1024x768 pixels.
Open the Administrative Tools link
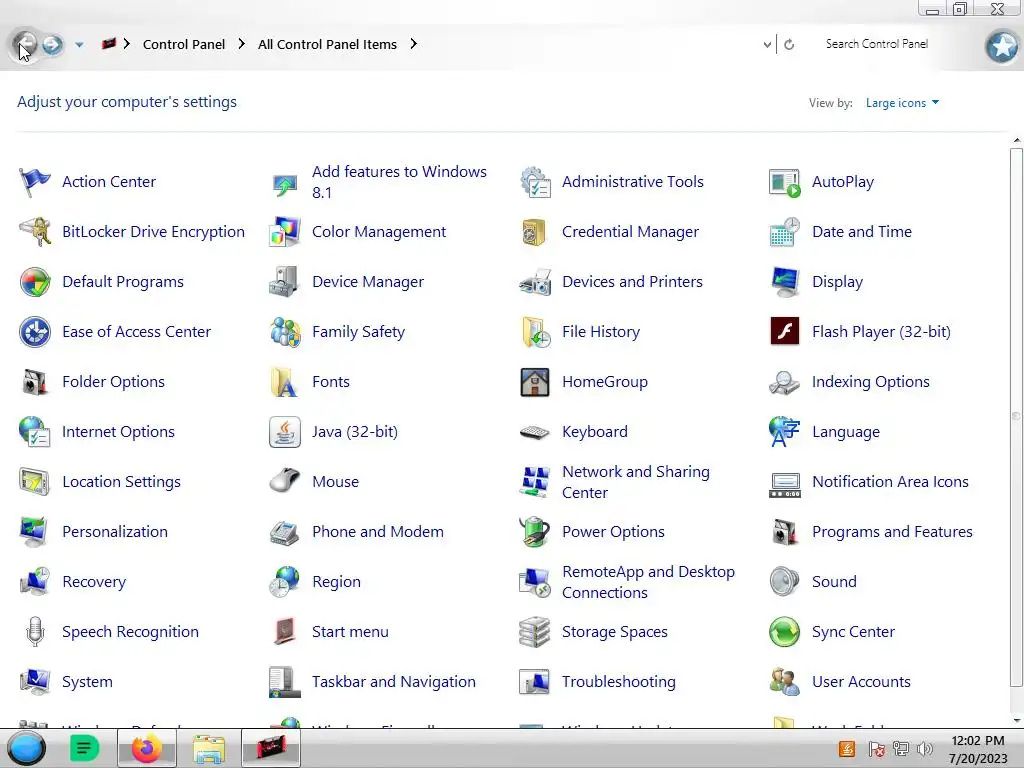633,182
